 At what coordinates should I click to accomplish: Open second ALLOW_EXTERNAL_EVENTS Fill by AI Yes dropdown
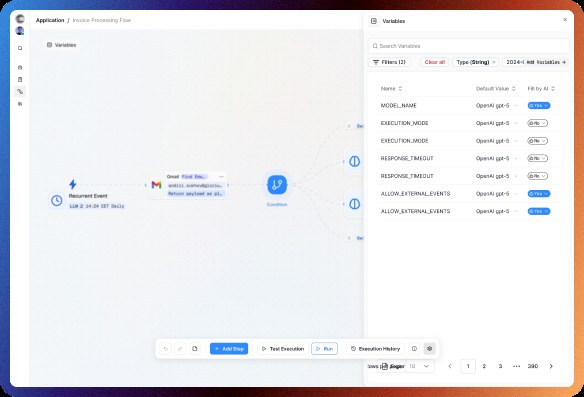(539, 212)
